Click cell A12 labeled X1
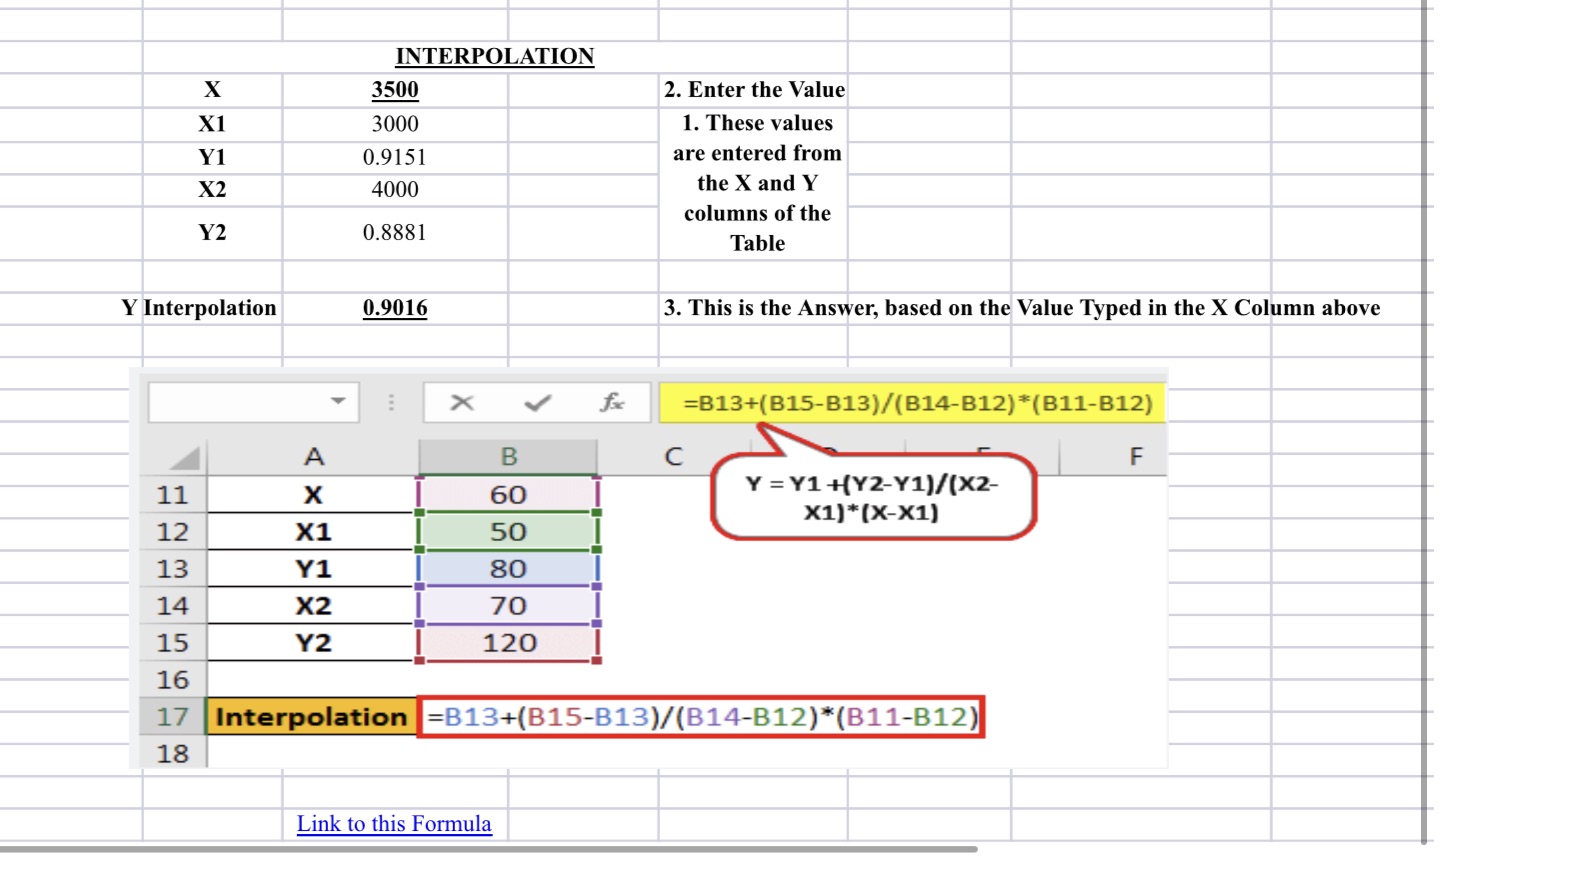Image resolution: width=1571 pixels, height=872 pixels. (x=313, y=532)
